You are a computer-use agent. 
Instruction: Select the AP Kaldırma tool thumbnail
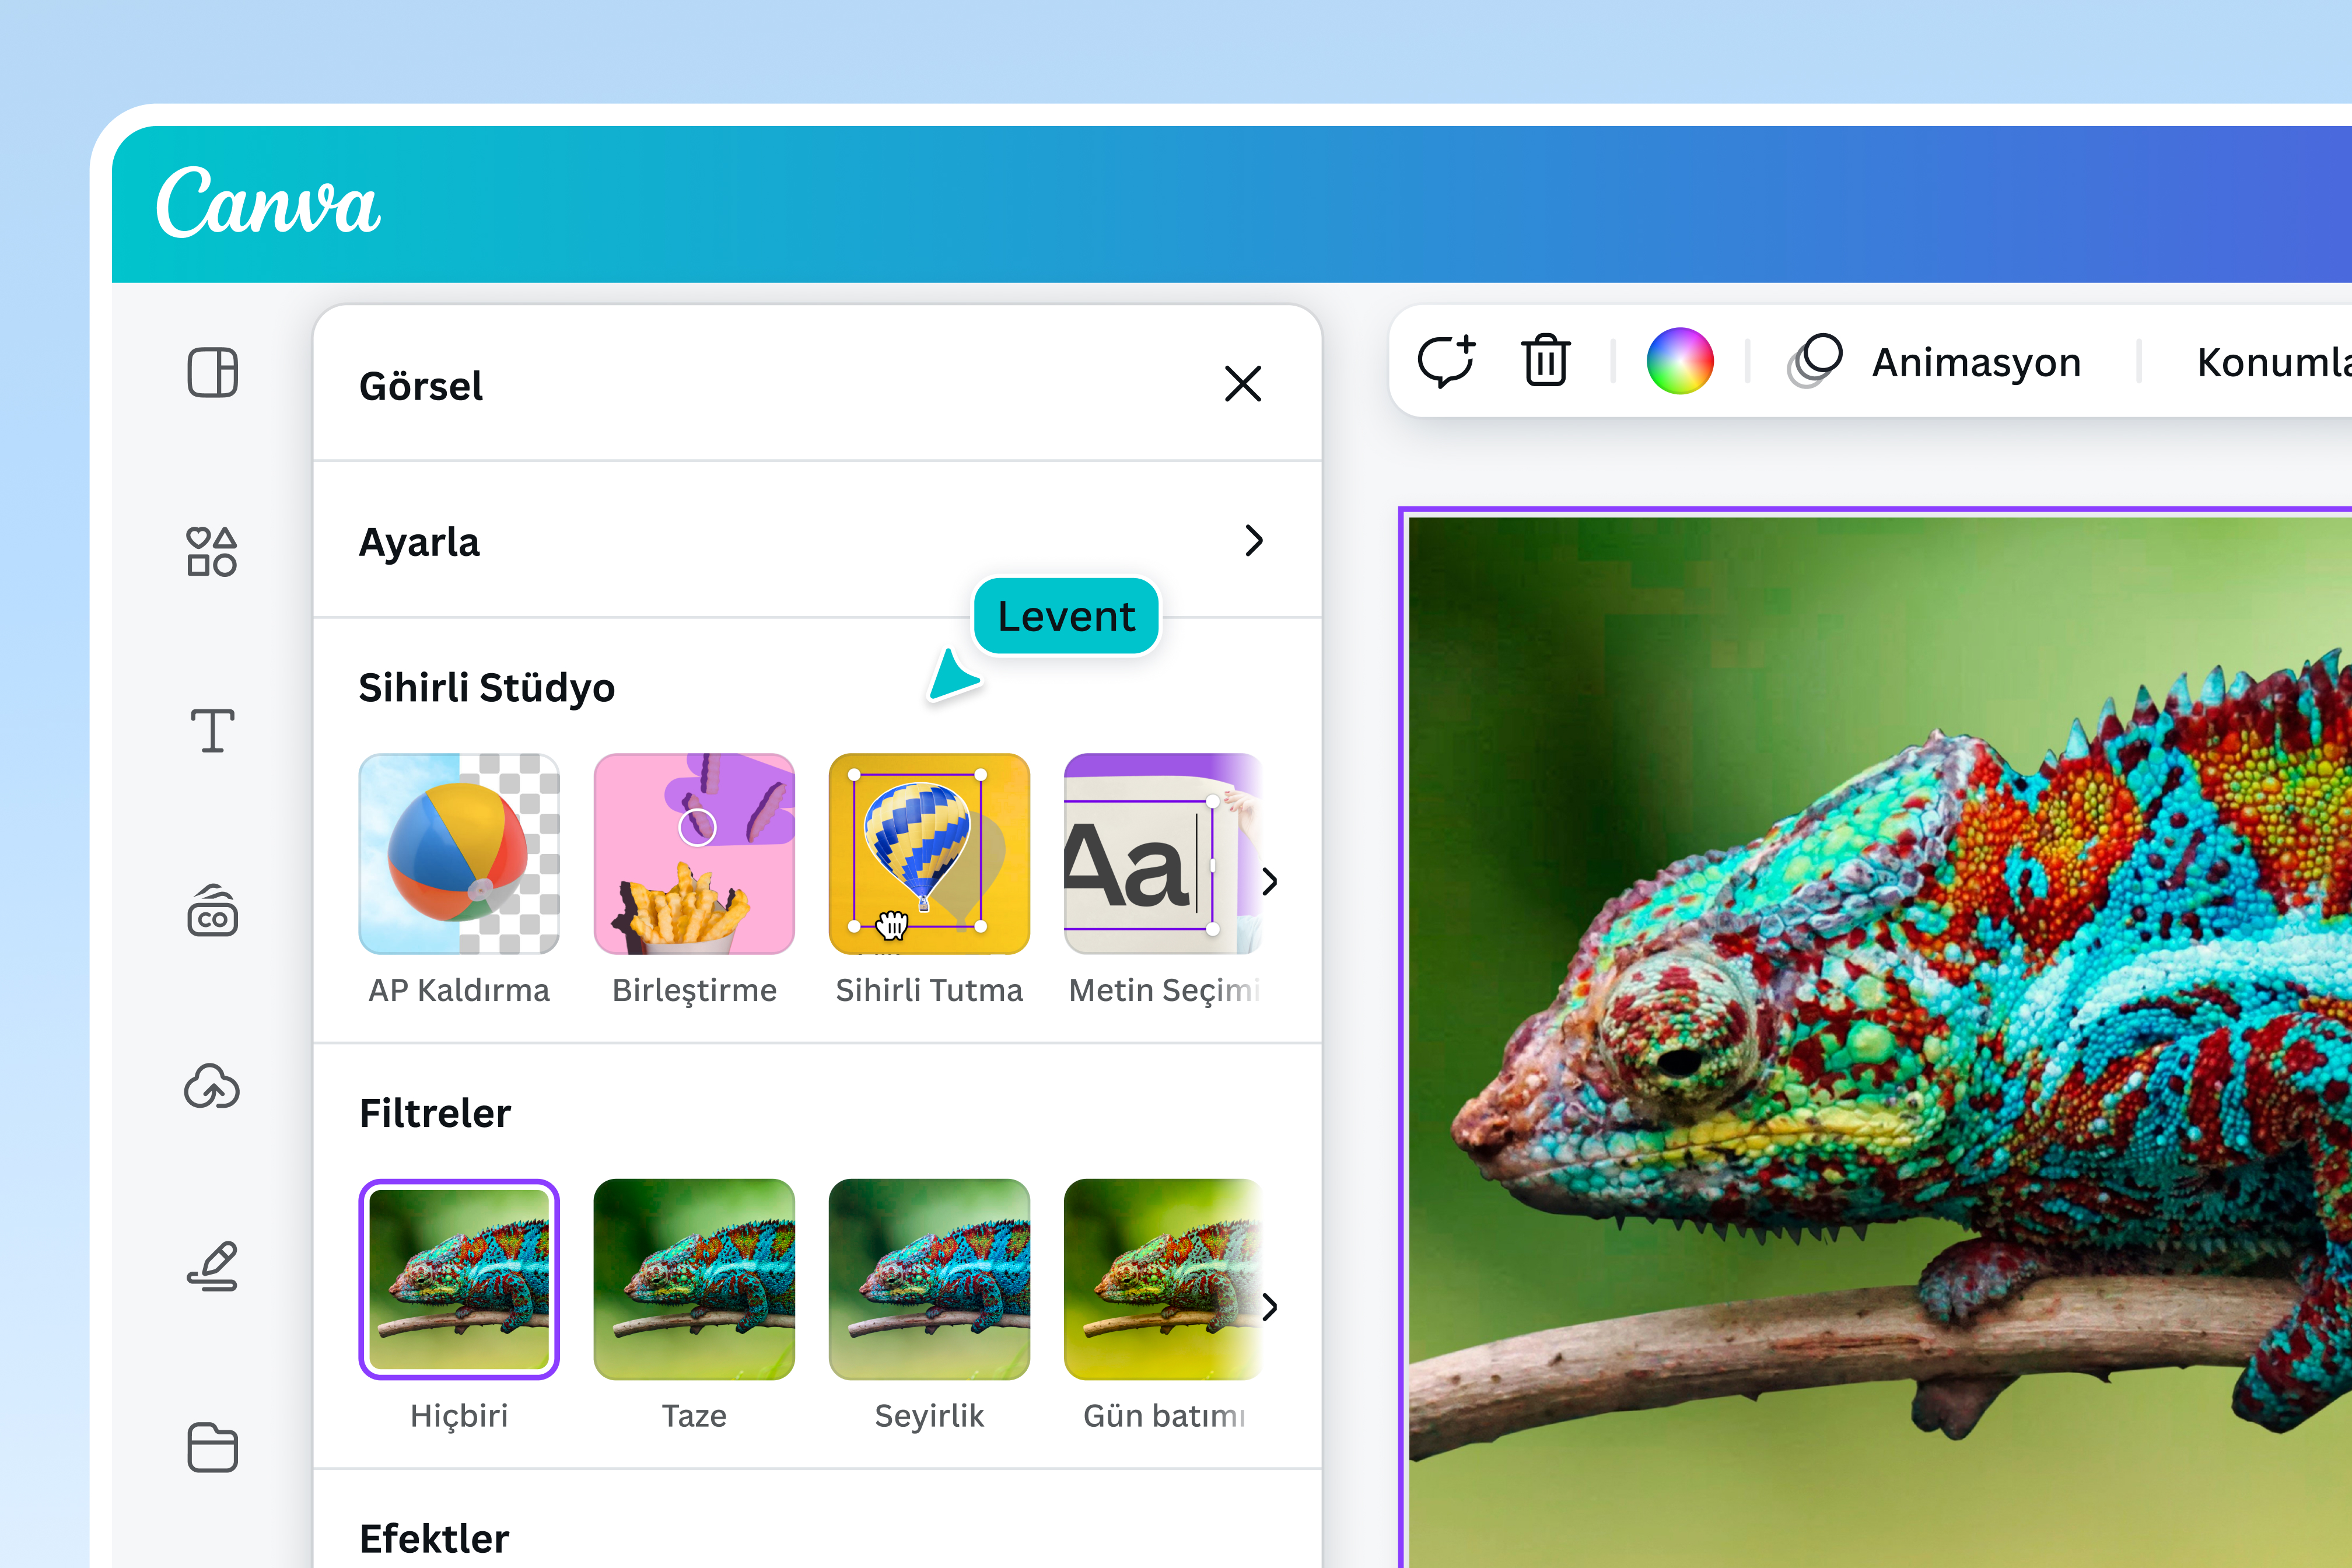click(x=459, y=854)
